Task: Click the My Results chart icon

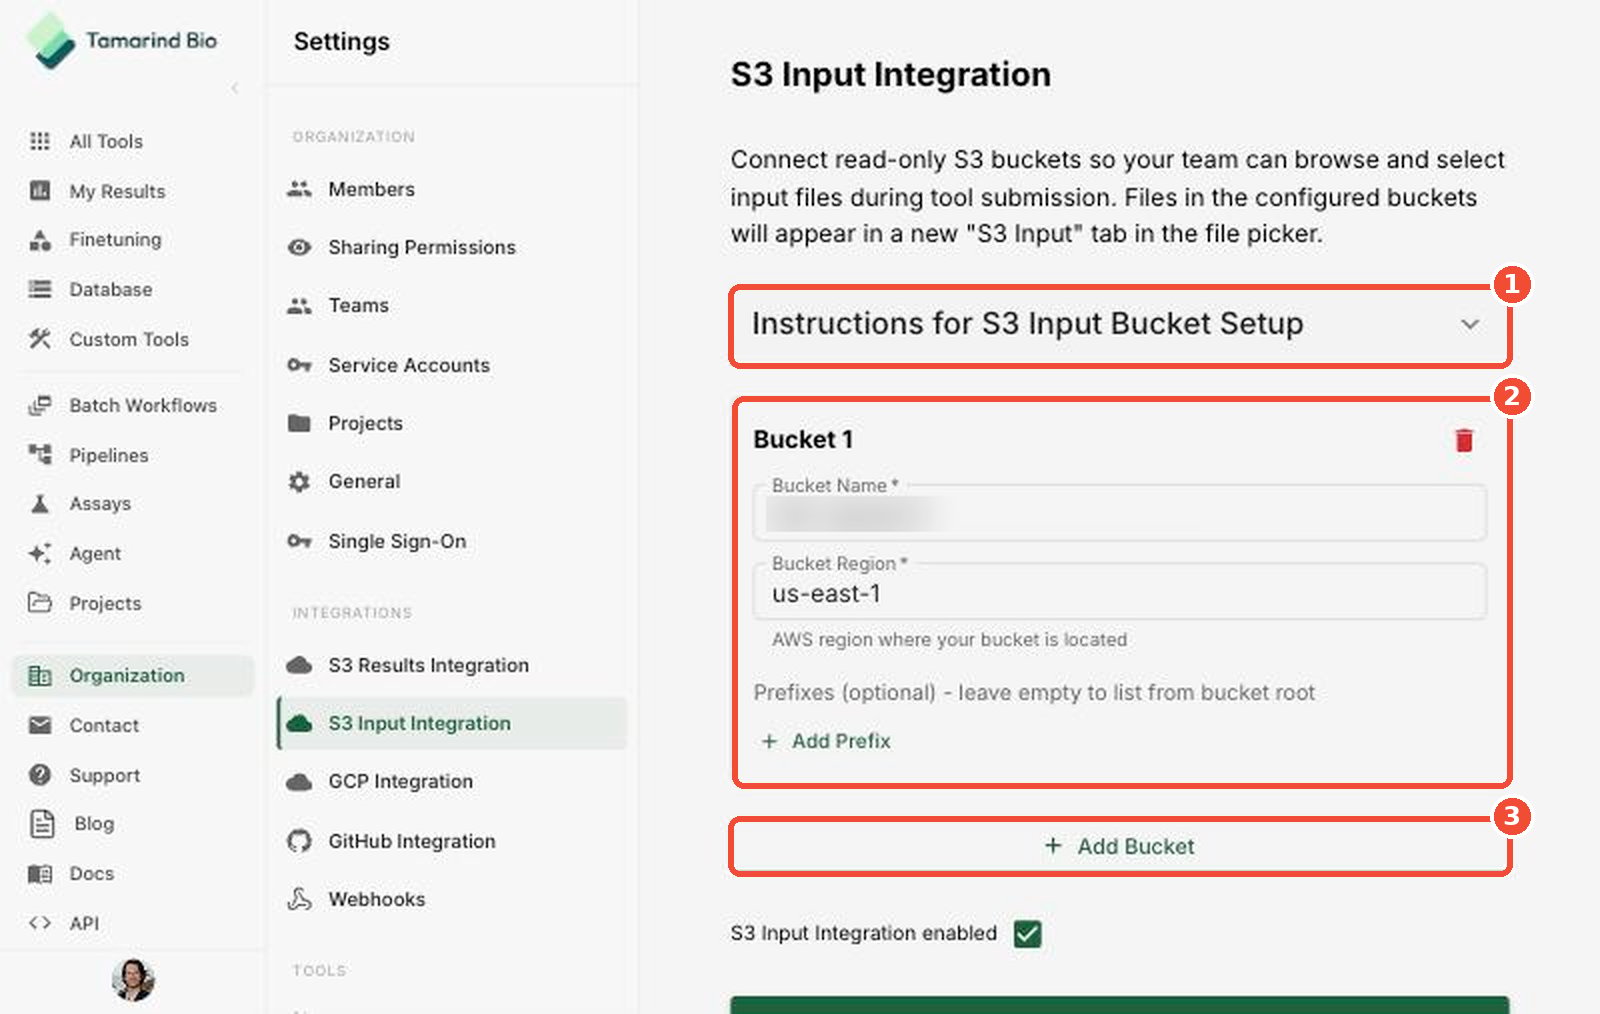Action: coord(40,191)
